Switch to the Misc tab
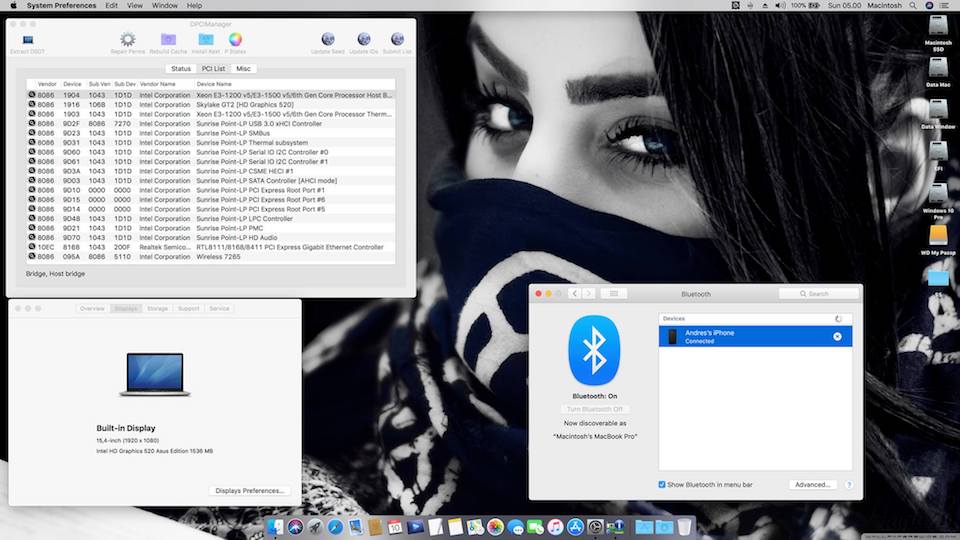Viewport: 960px width, 540px height. (244, 68)
